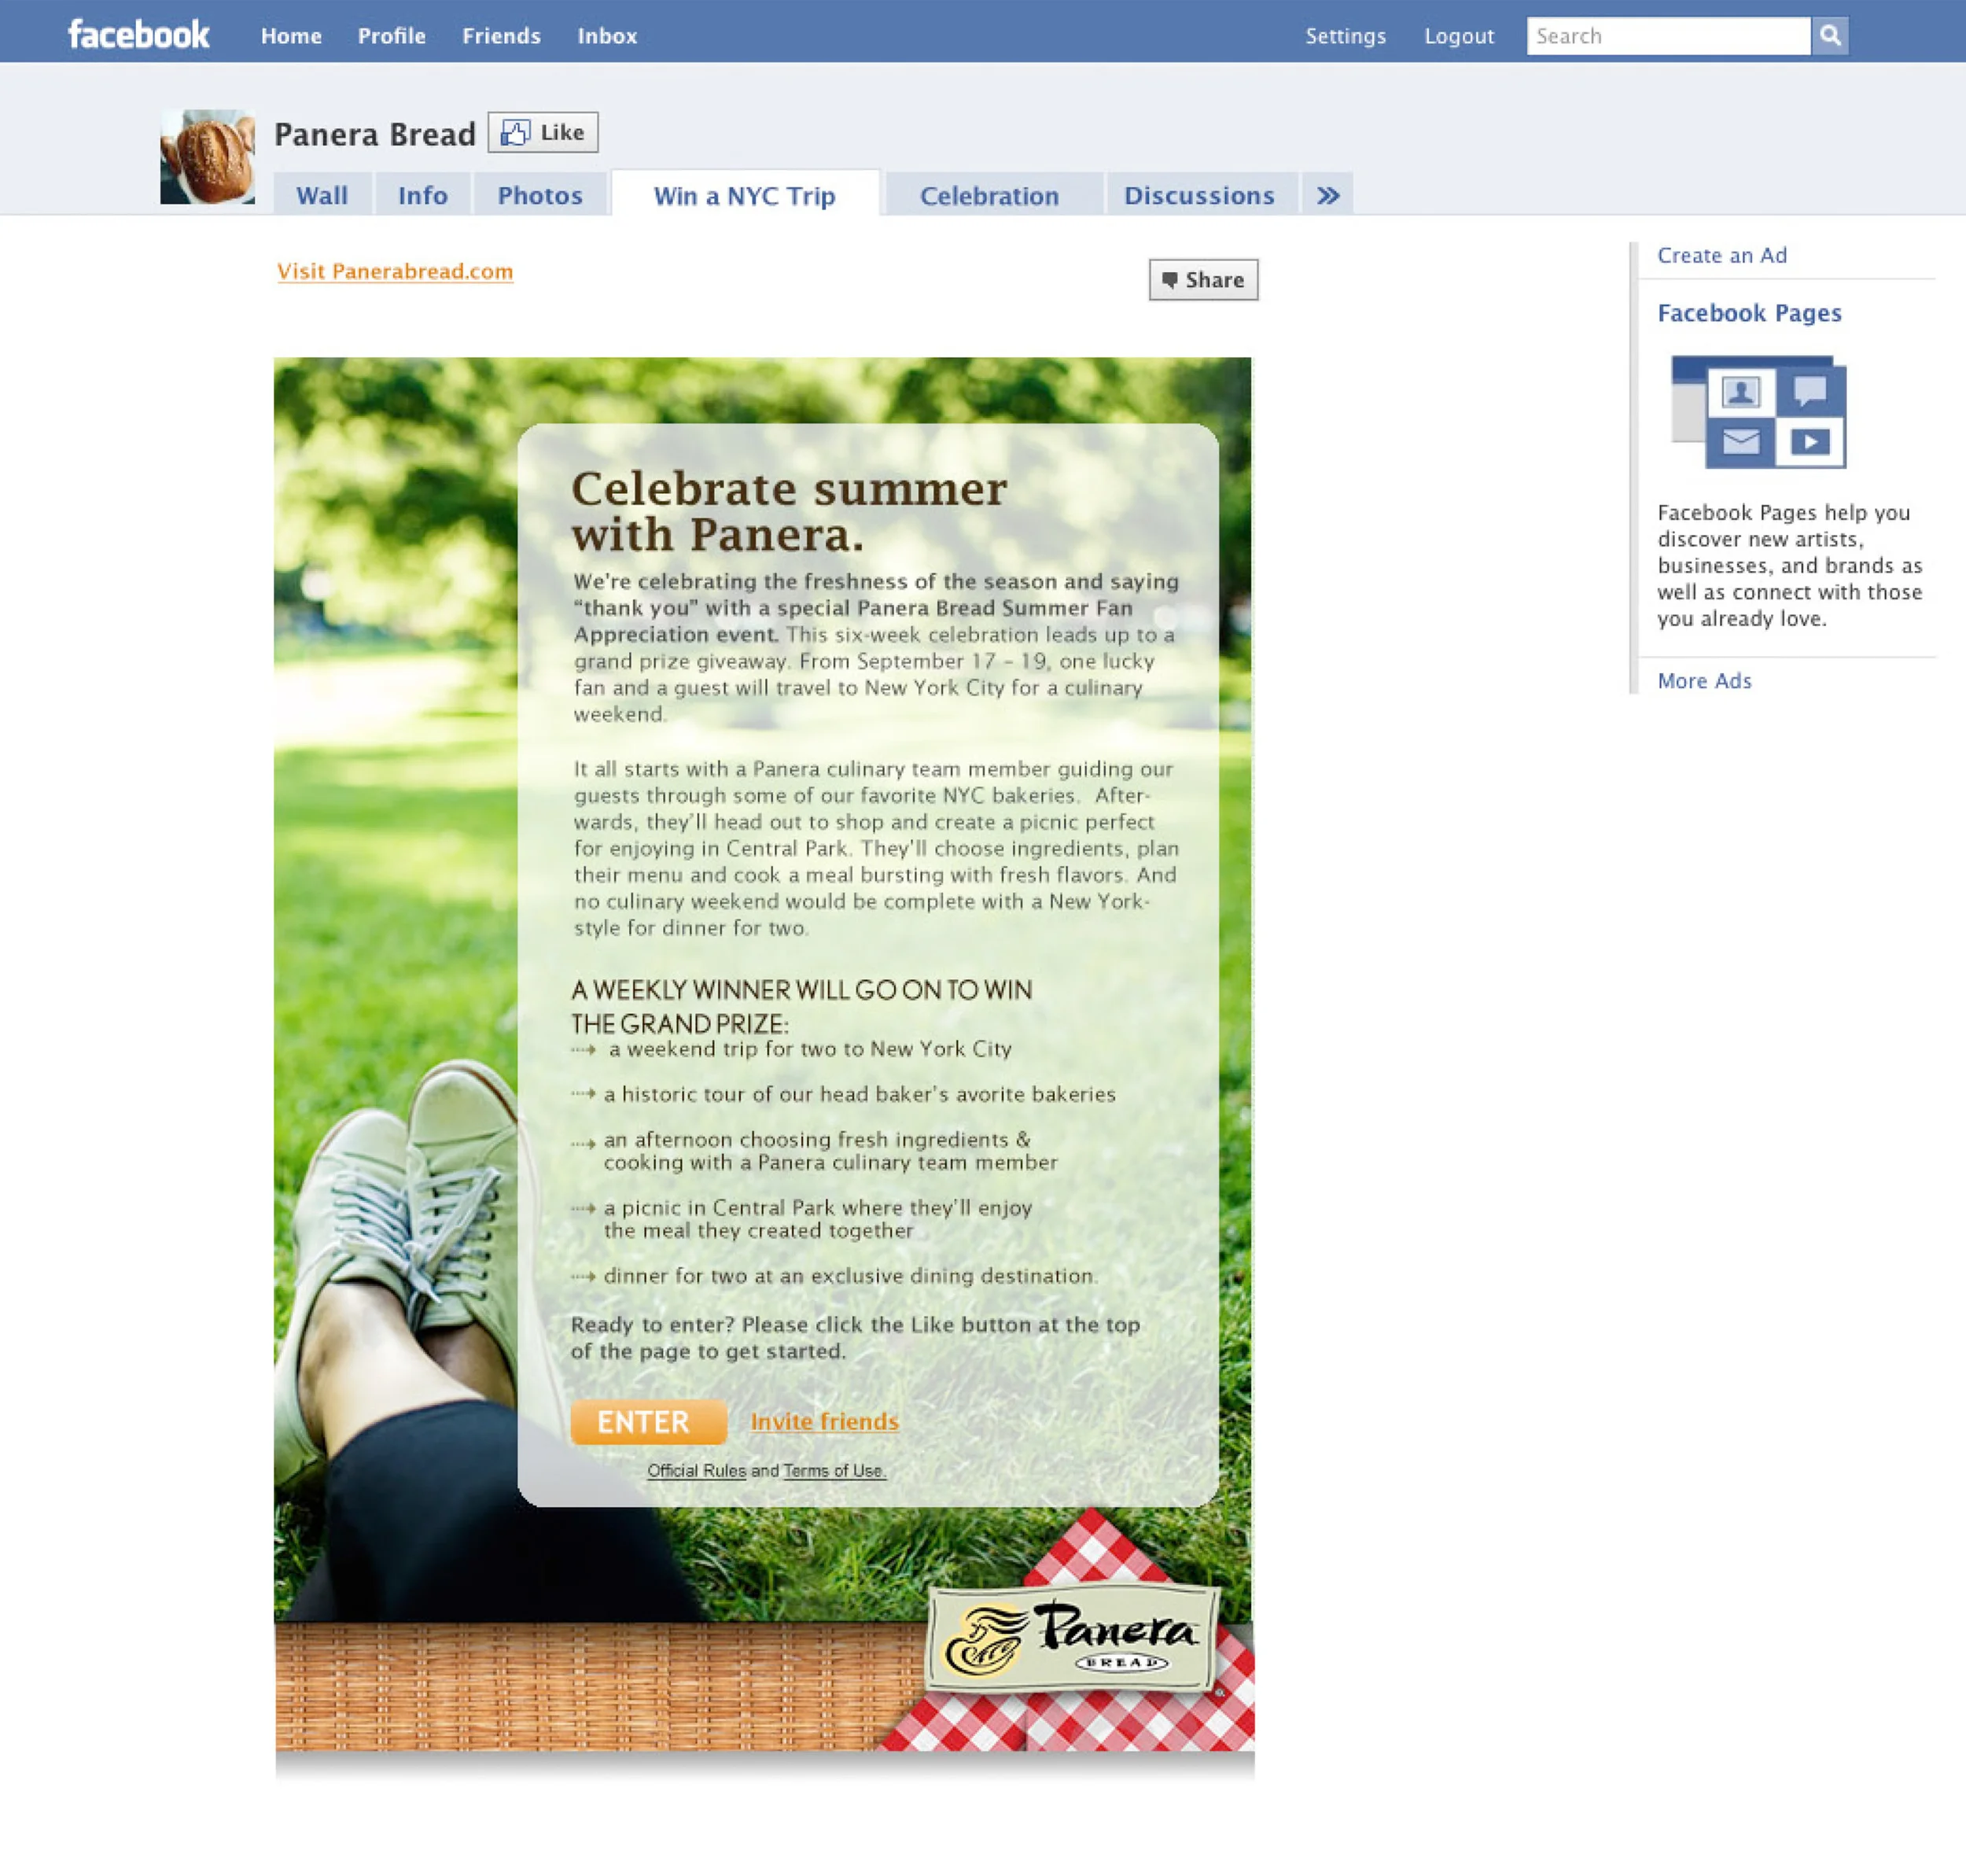The width and height of the screenshot is (1966, 1876).
Task: Click the Facebook logo
Action: click(139, 35)
